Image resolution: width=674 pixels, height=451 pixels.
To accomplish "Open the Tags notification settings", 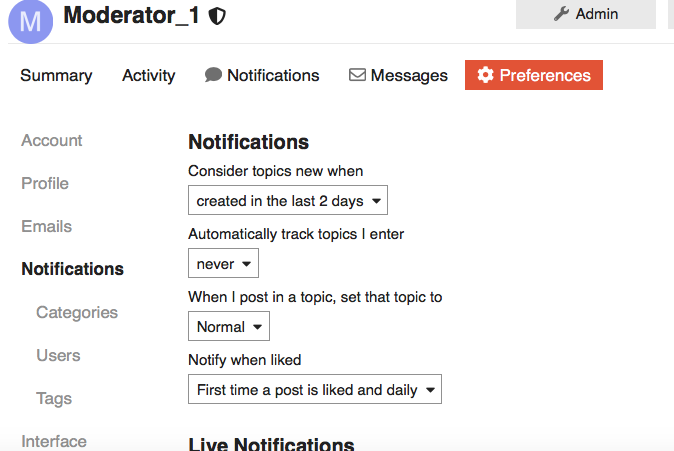I will (x=54, y=399).
